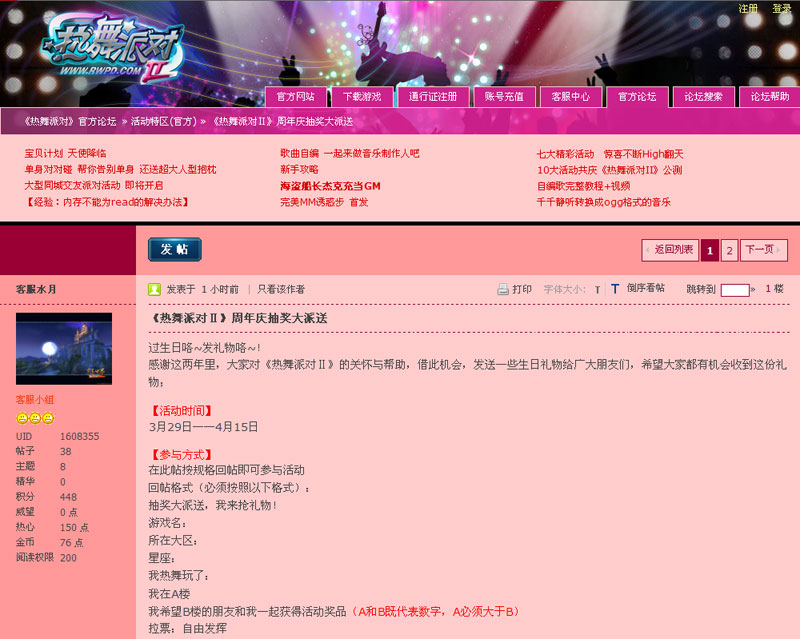Click the 金币 value 76 点

click(71, 543)
